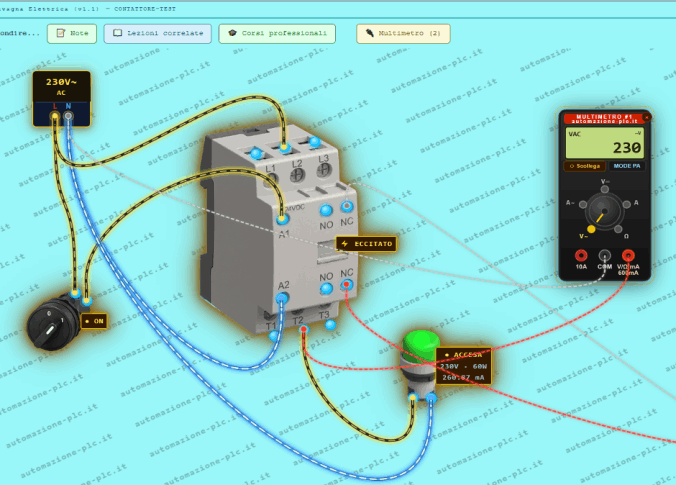The height and width of the screenshot is (485, 676).
Task: Open the Multimetro (2) menu
Action: (404, 34)
